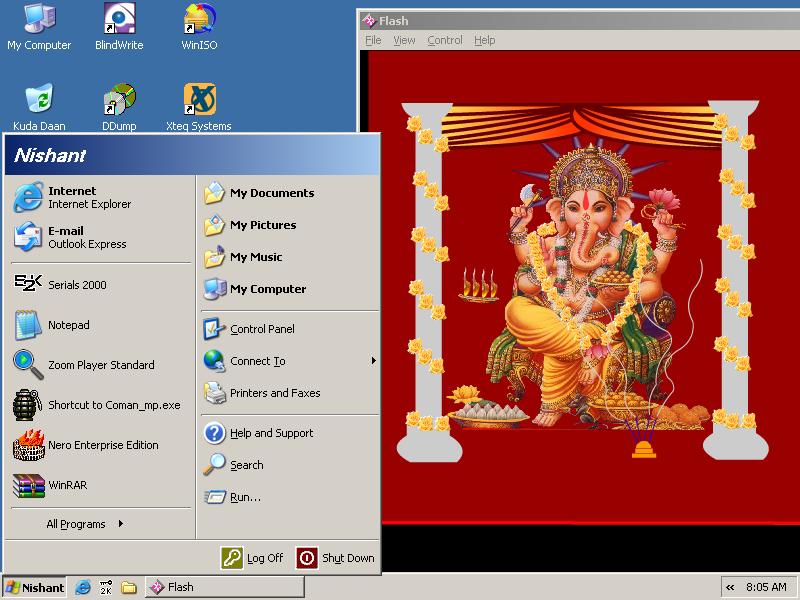The width and height of the screenshot is (800, 600).
Task: Click My Computer icon in Start menu
Action: pyautogui.click(x=214, y=289)
